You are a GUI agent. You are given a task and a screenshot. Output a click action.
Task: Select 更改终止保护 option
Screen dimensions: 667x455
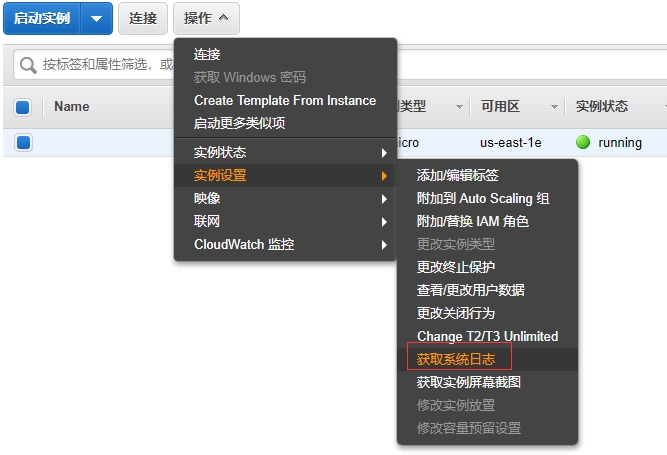tap(455, 267)
